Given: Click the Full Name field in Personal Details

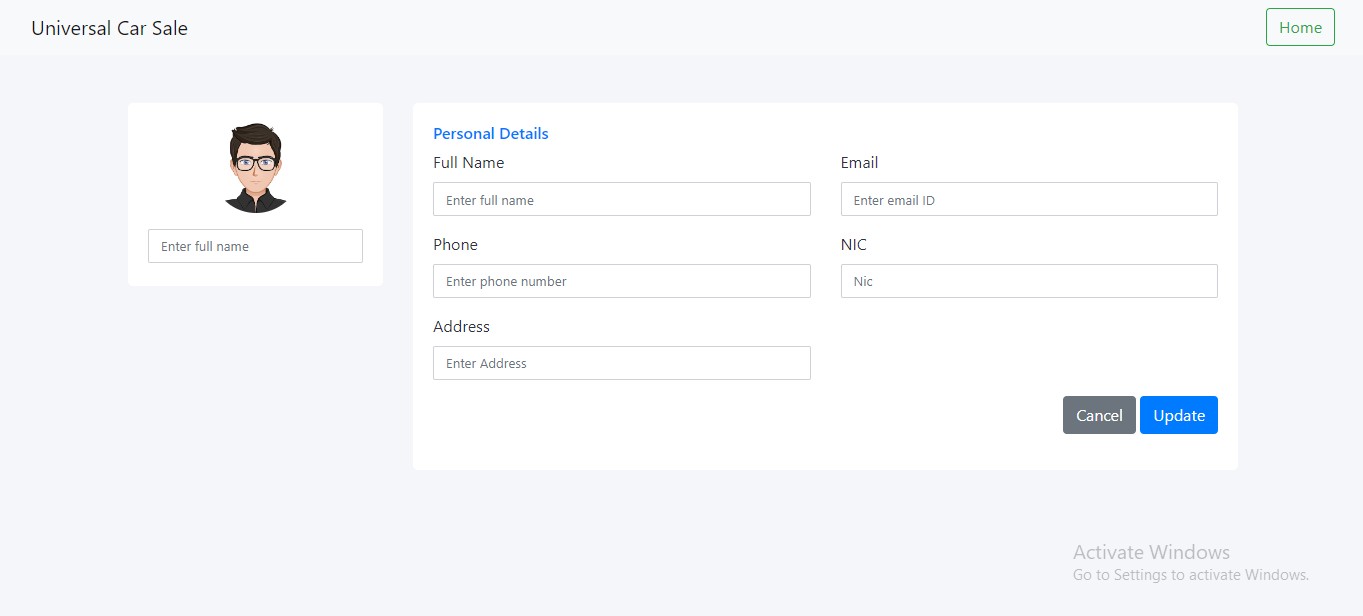Looking at the screenshot, I should tap(621, 199).
